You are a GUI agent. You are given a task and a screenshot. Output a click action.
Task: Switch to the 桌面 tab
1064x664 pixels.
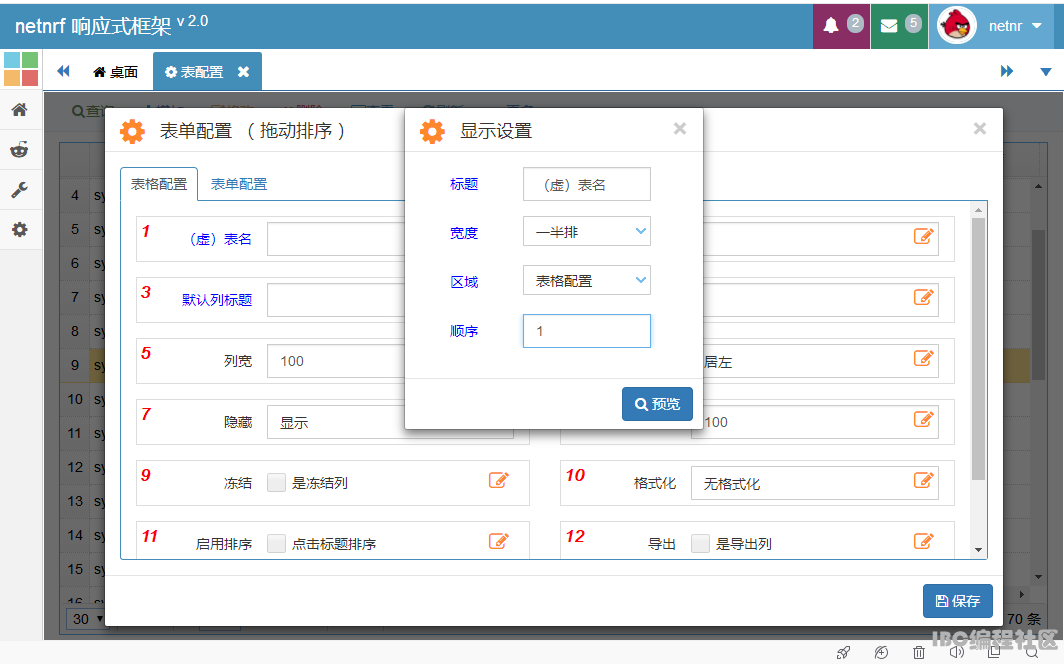click(115, 72)
